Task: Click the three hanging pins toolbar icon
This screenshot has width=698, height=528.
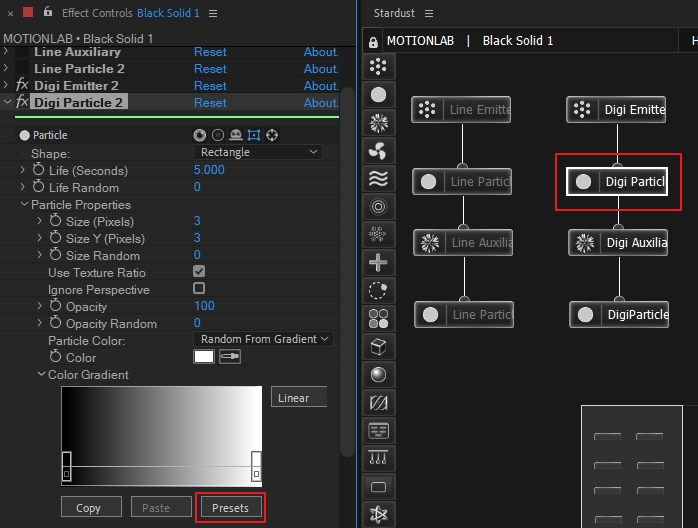Action: tap(378, 459)
